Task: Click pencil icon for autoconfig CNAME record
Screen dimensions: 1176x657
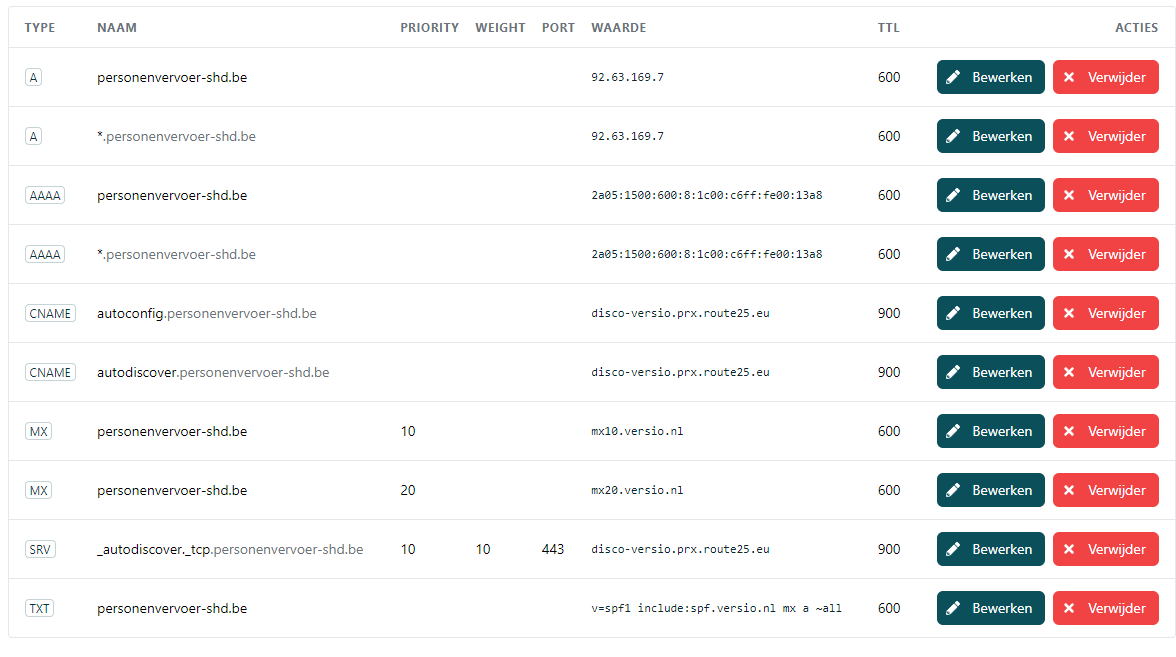Action: pyautogui.click(x=953, y=313)
